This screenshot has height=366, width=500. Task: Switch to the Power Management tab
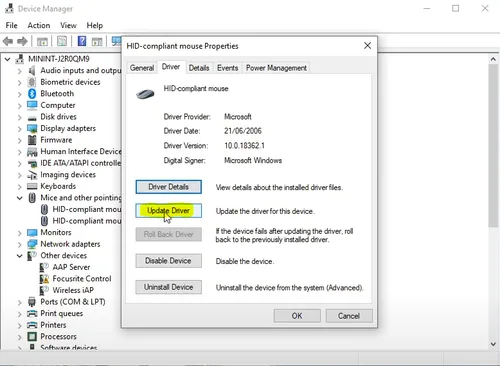click(276, 68)
